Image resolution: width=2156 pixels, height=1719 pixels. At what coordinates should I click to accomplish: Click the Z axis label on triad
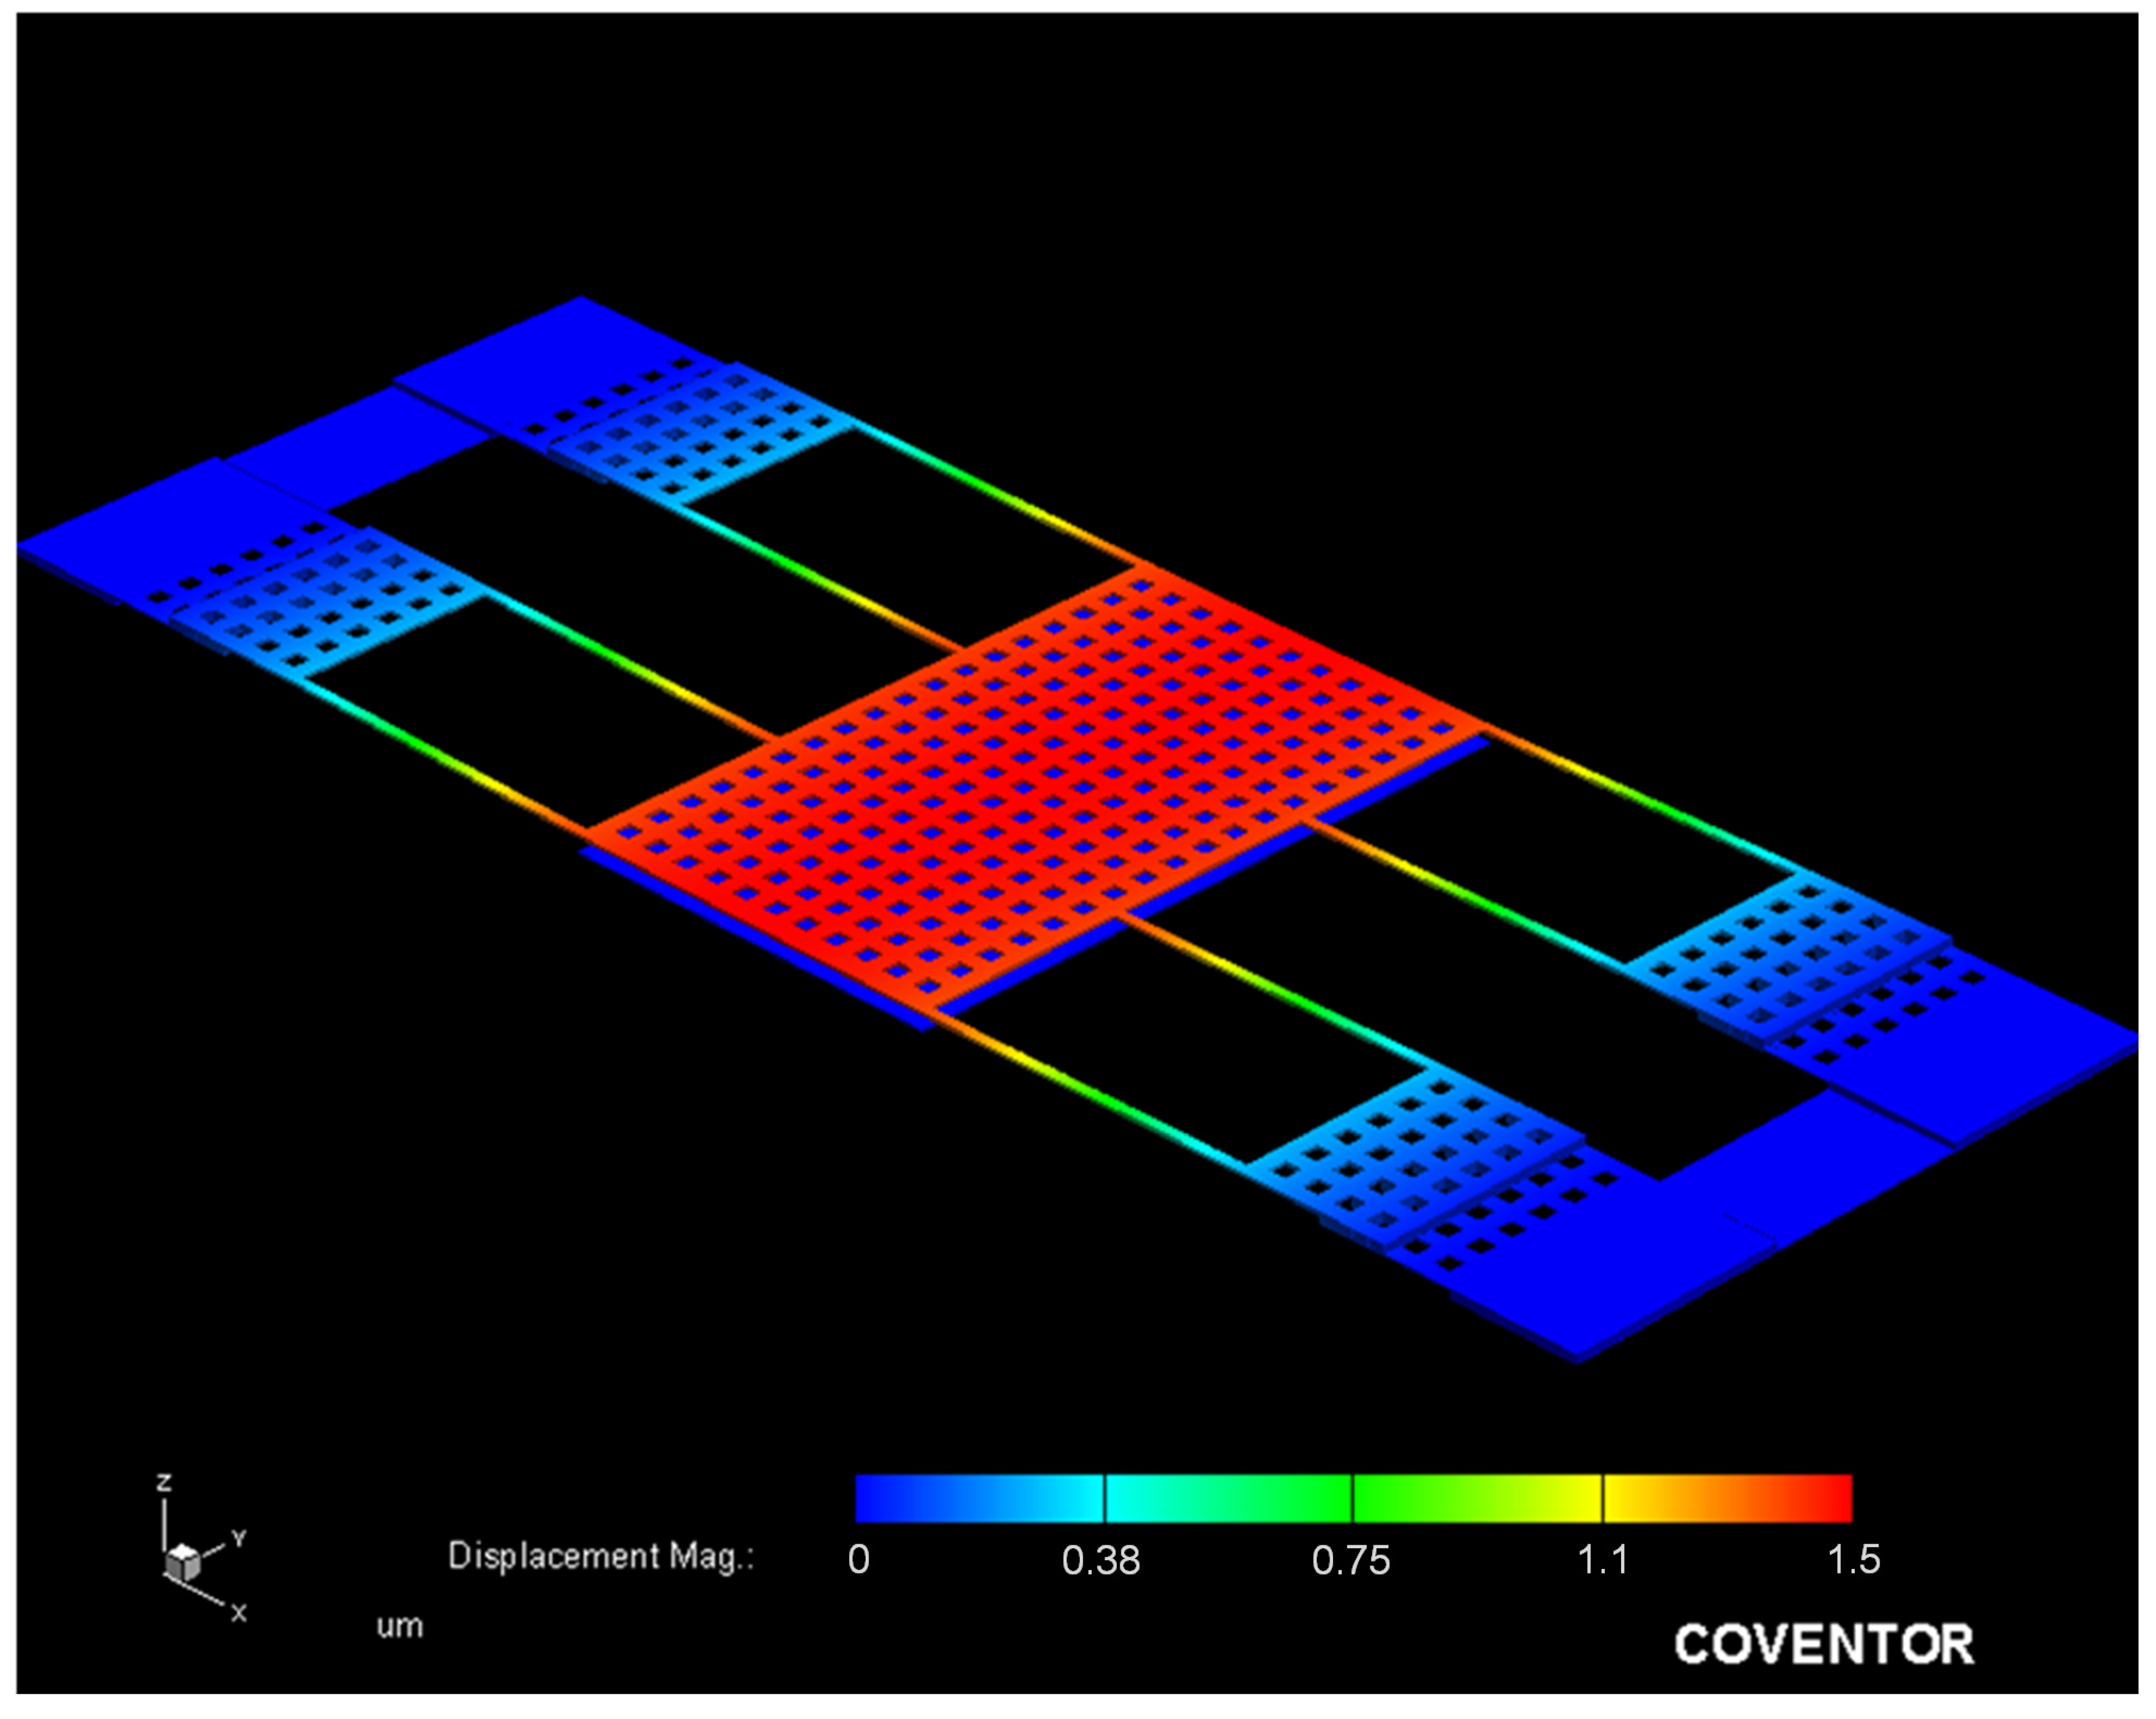pyautogui.click(x=164, y=1482)
